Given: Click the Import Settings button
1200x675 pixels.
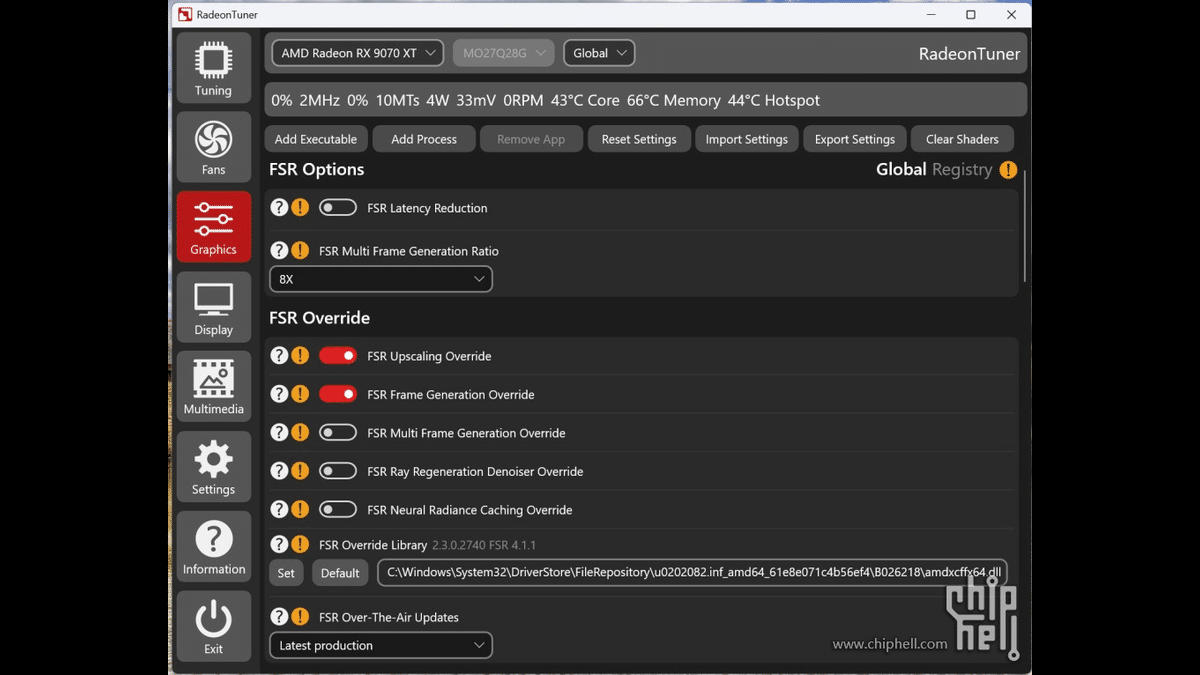Looking at the screenshot, I should point(747,139).
